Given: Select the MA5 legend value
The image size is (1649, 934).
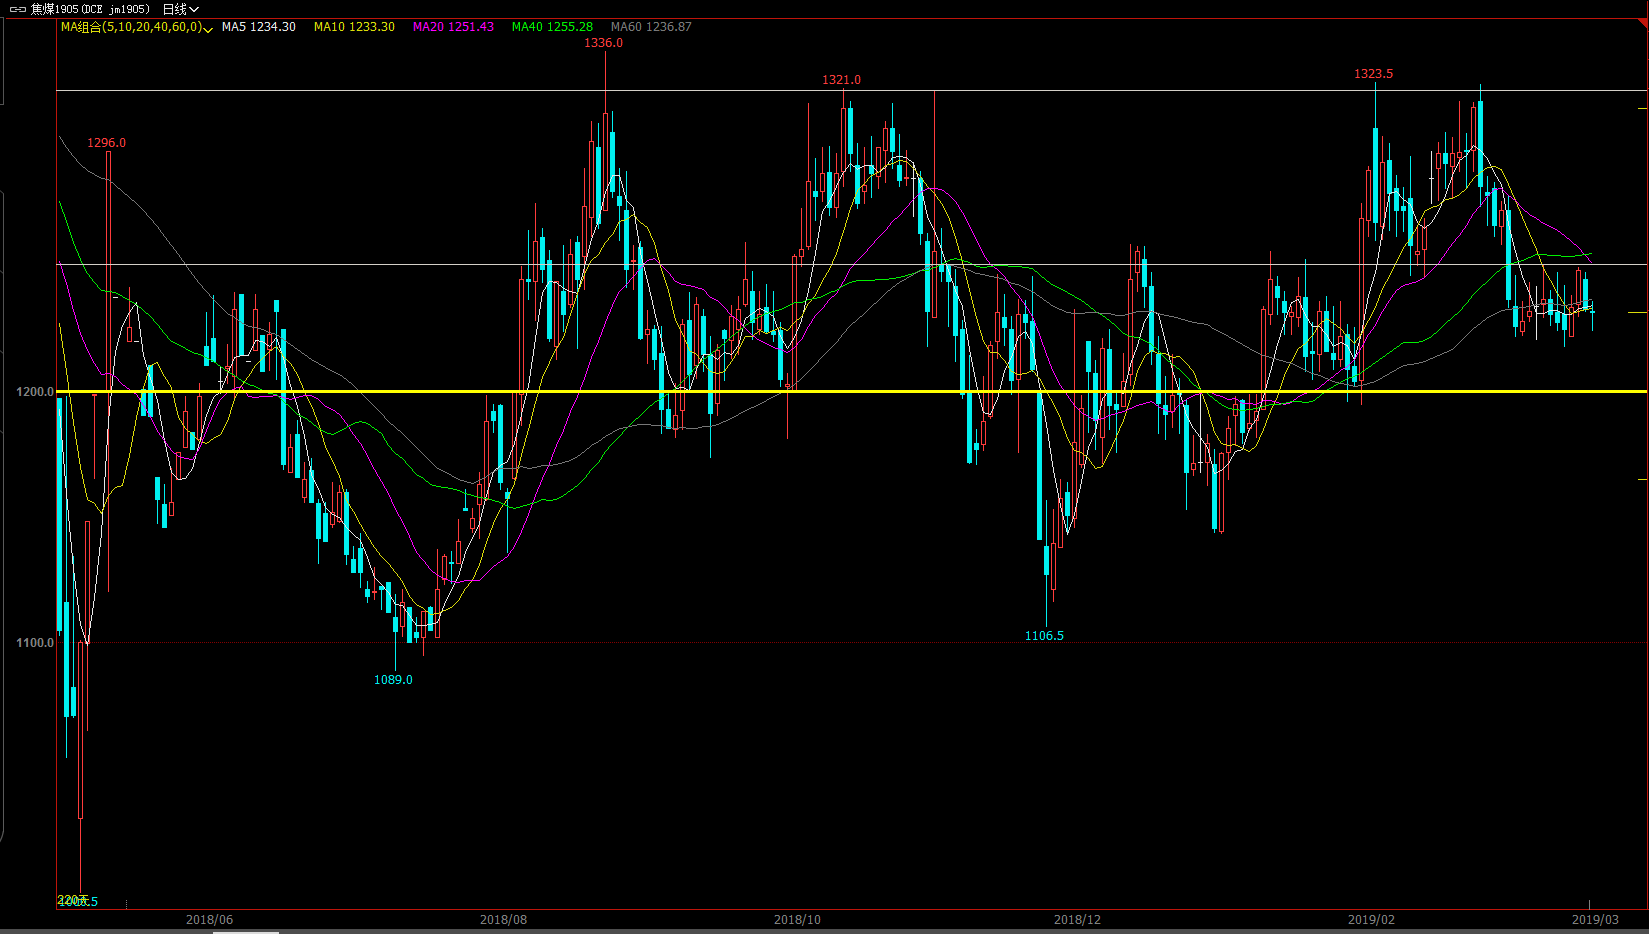Looking at the screenshot, I should pos(259,27).
